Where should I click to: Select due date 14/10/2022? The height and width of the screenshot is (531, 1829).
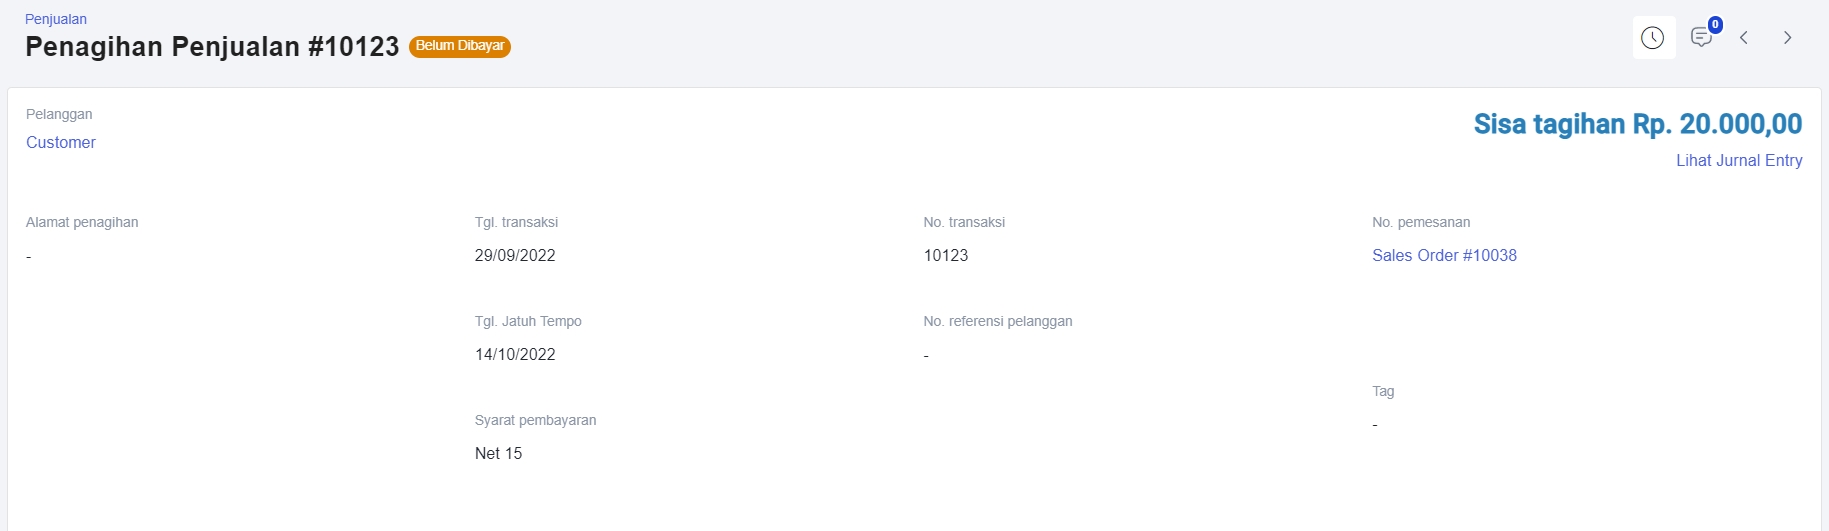pos(515,354)
